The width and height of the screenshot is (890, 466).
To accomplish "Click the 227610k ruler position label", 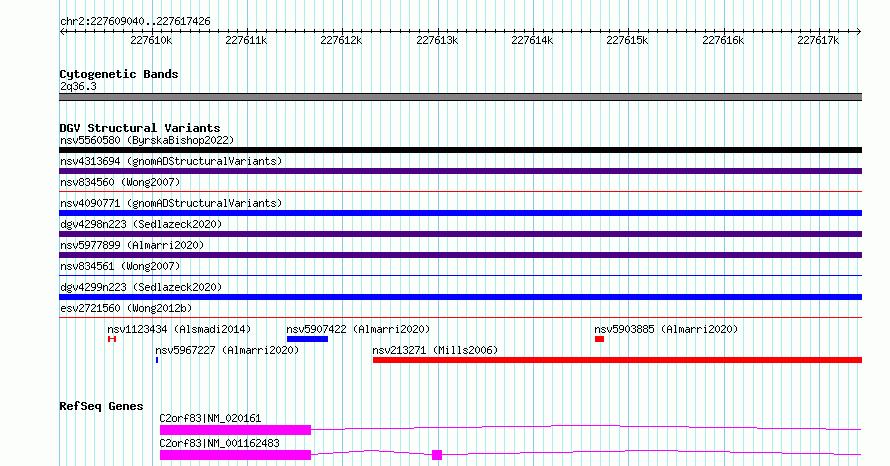I will (151, 40).
